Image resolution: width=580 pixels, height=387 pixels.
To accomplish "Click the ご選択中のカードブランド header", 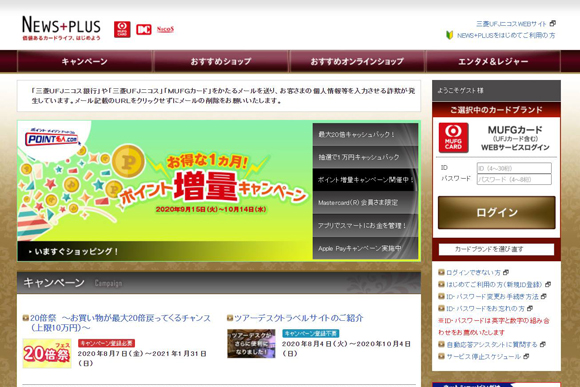I will coord(496,110).
